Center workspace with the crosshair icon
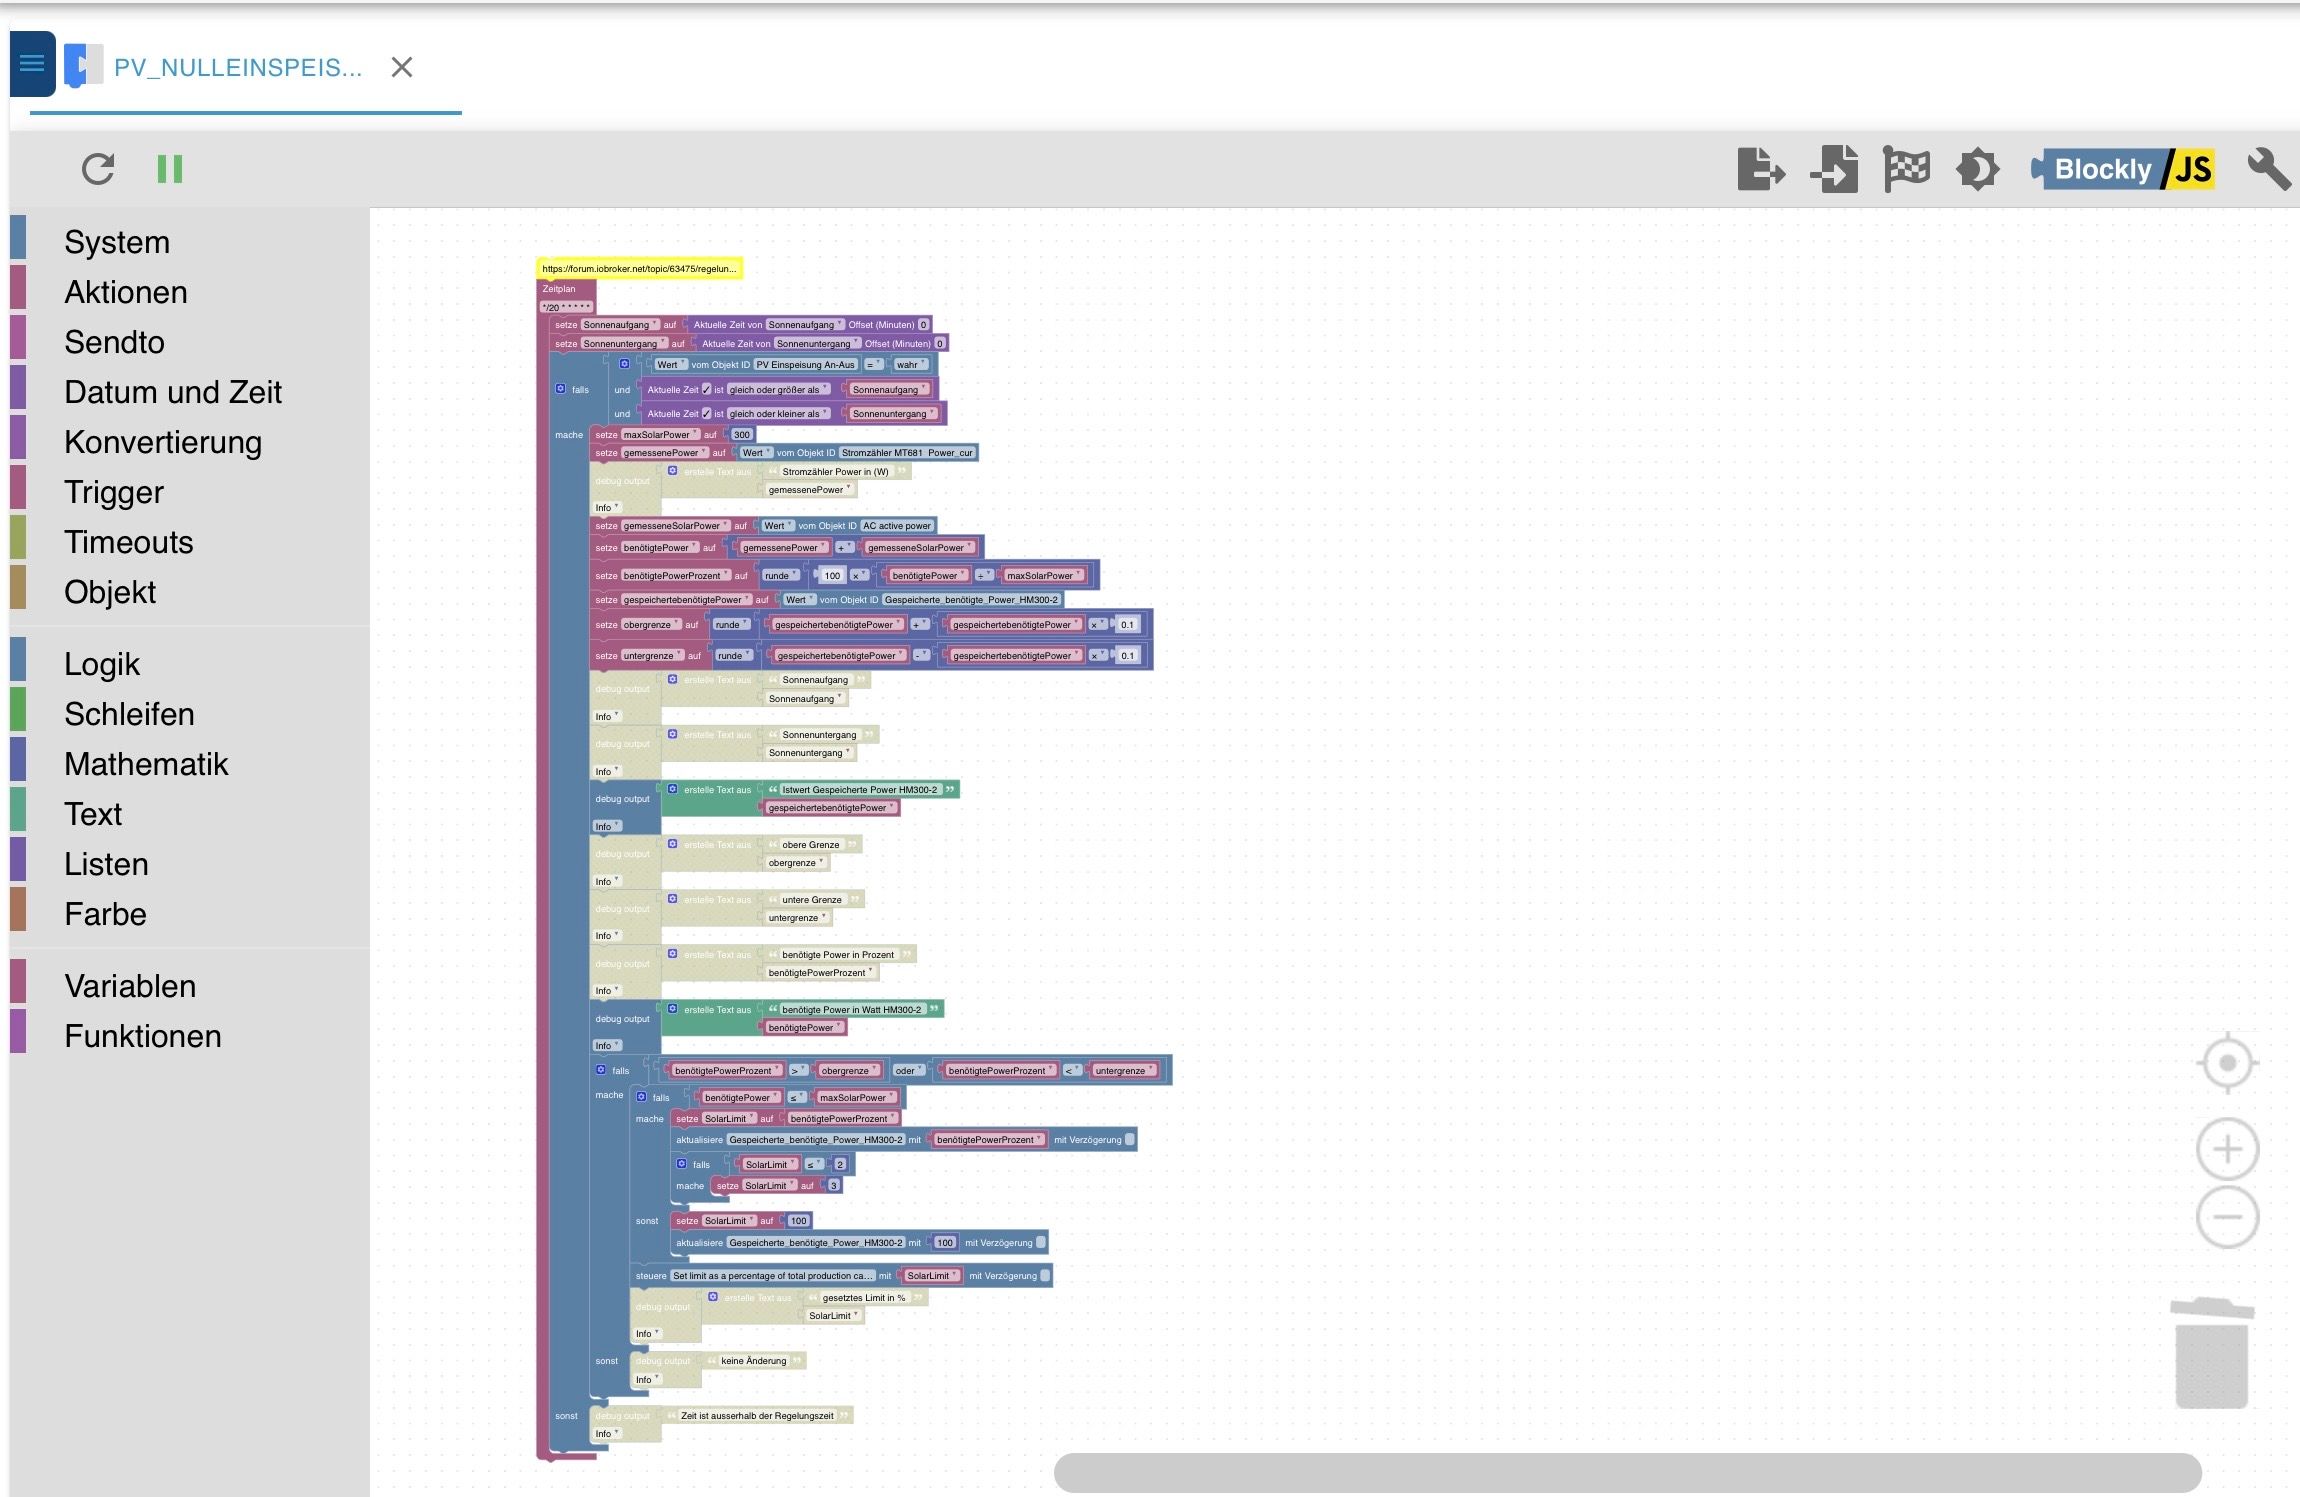The width and height of the screenshot is (2300, 1497). pyautogui.click(x=2227, y=1063)
